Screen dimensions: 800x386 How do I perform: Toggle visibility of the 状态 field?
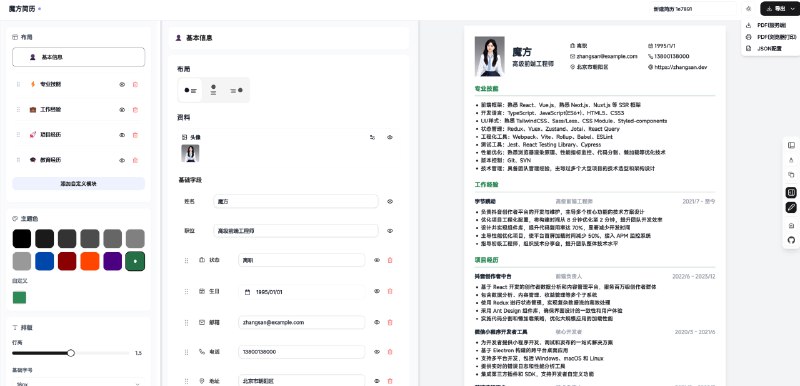coord(377,260)
